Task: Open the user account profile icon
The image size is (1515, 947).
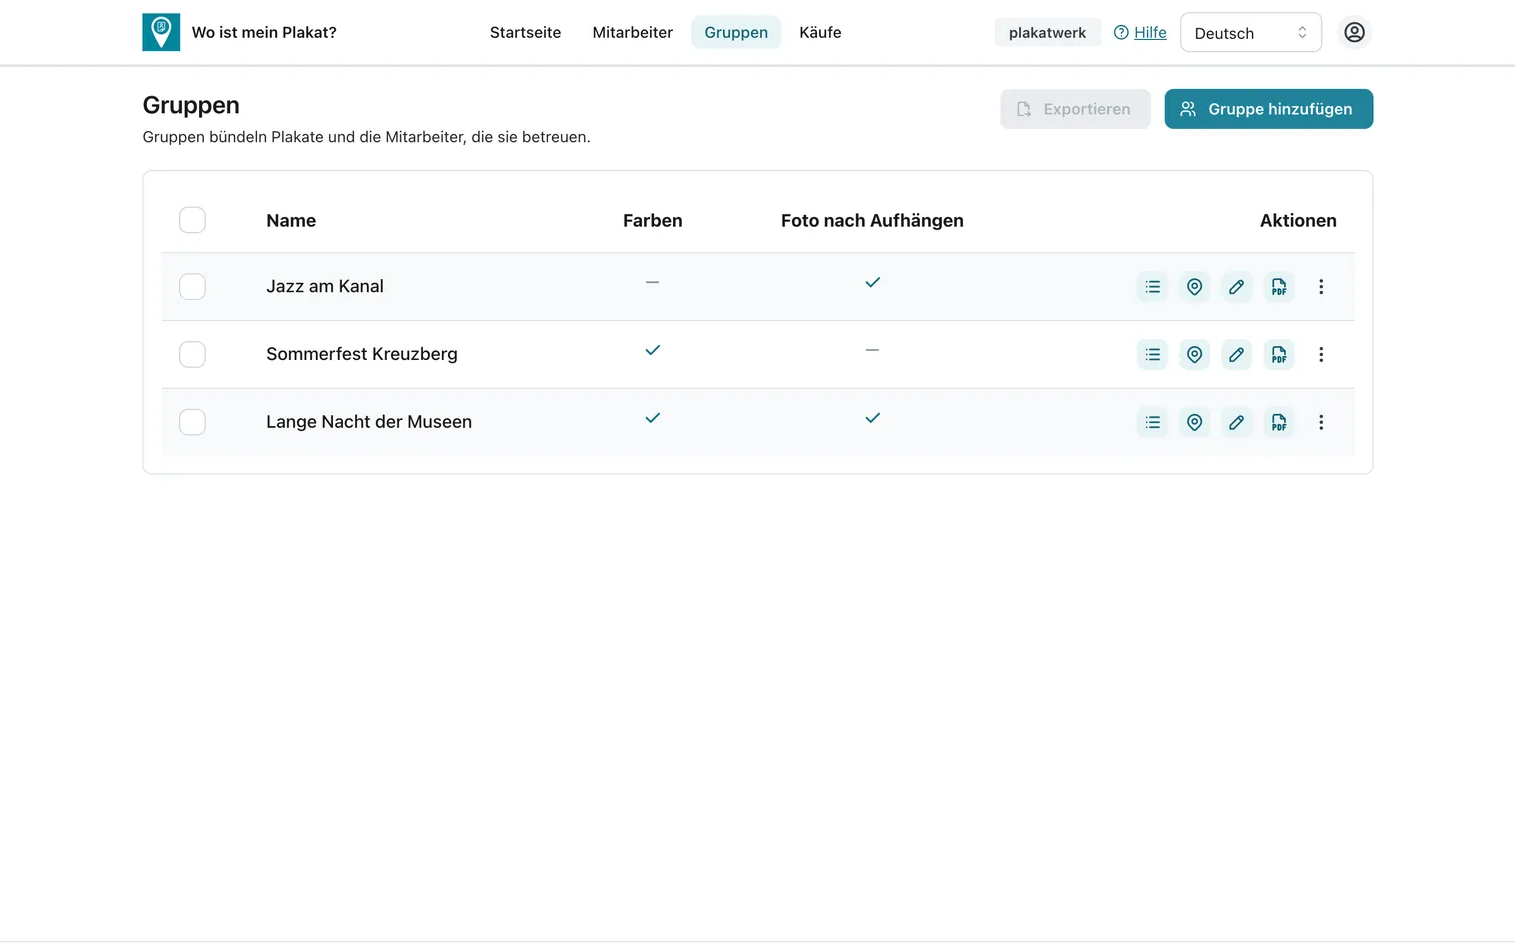Action: pos(1354,32)
